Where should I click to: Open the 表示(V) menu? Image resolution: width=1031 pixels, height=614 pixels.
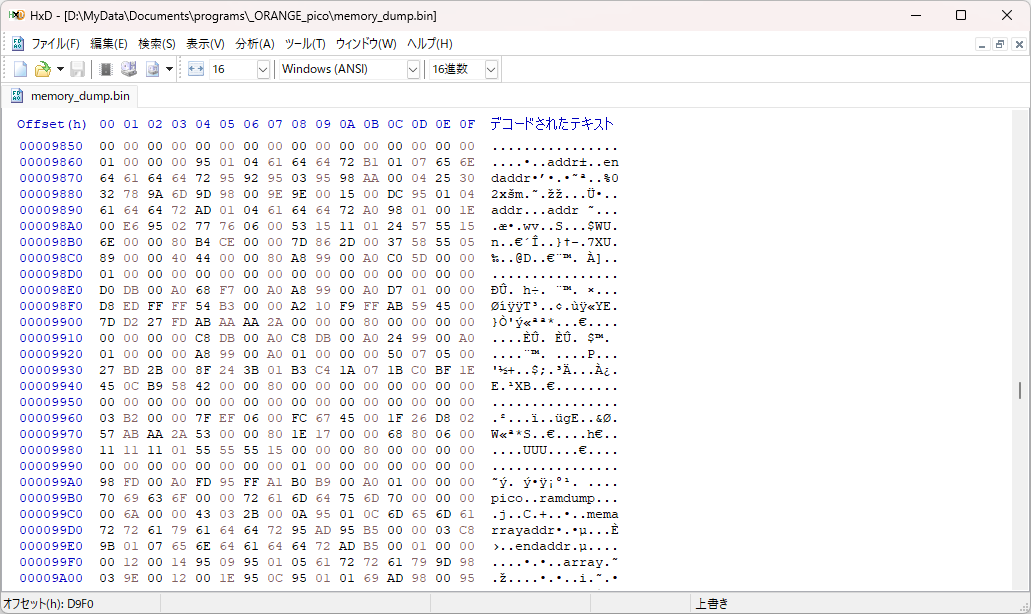pyautogui.click(x=205, y=43)
